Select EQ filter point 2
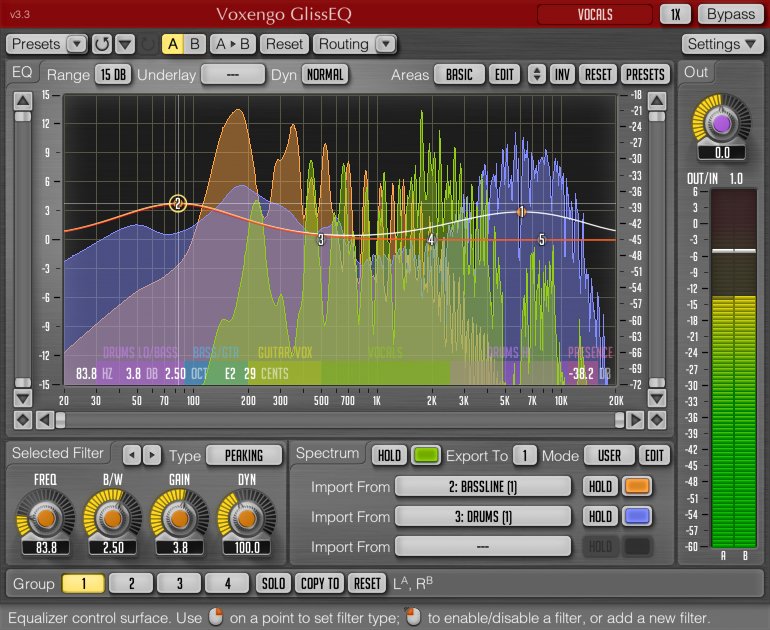 pos(178,203)
